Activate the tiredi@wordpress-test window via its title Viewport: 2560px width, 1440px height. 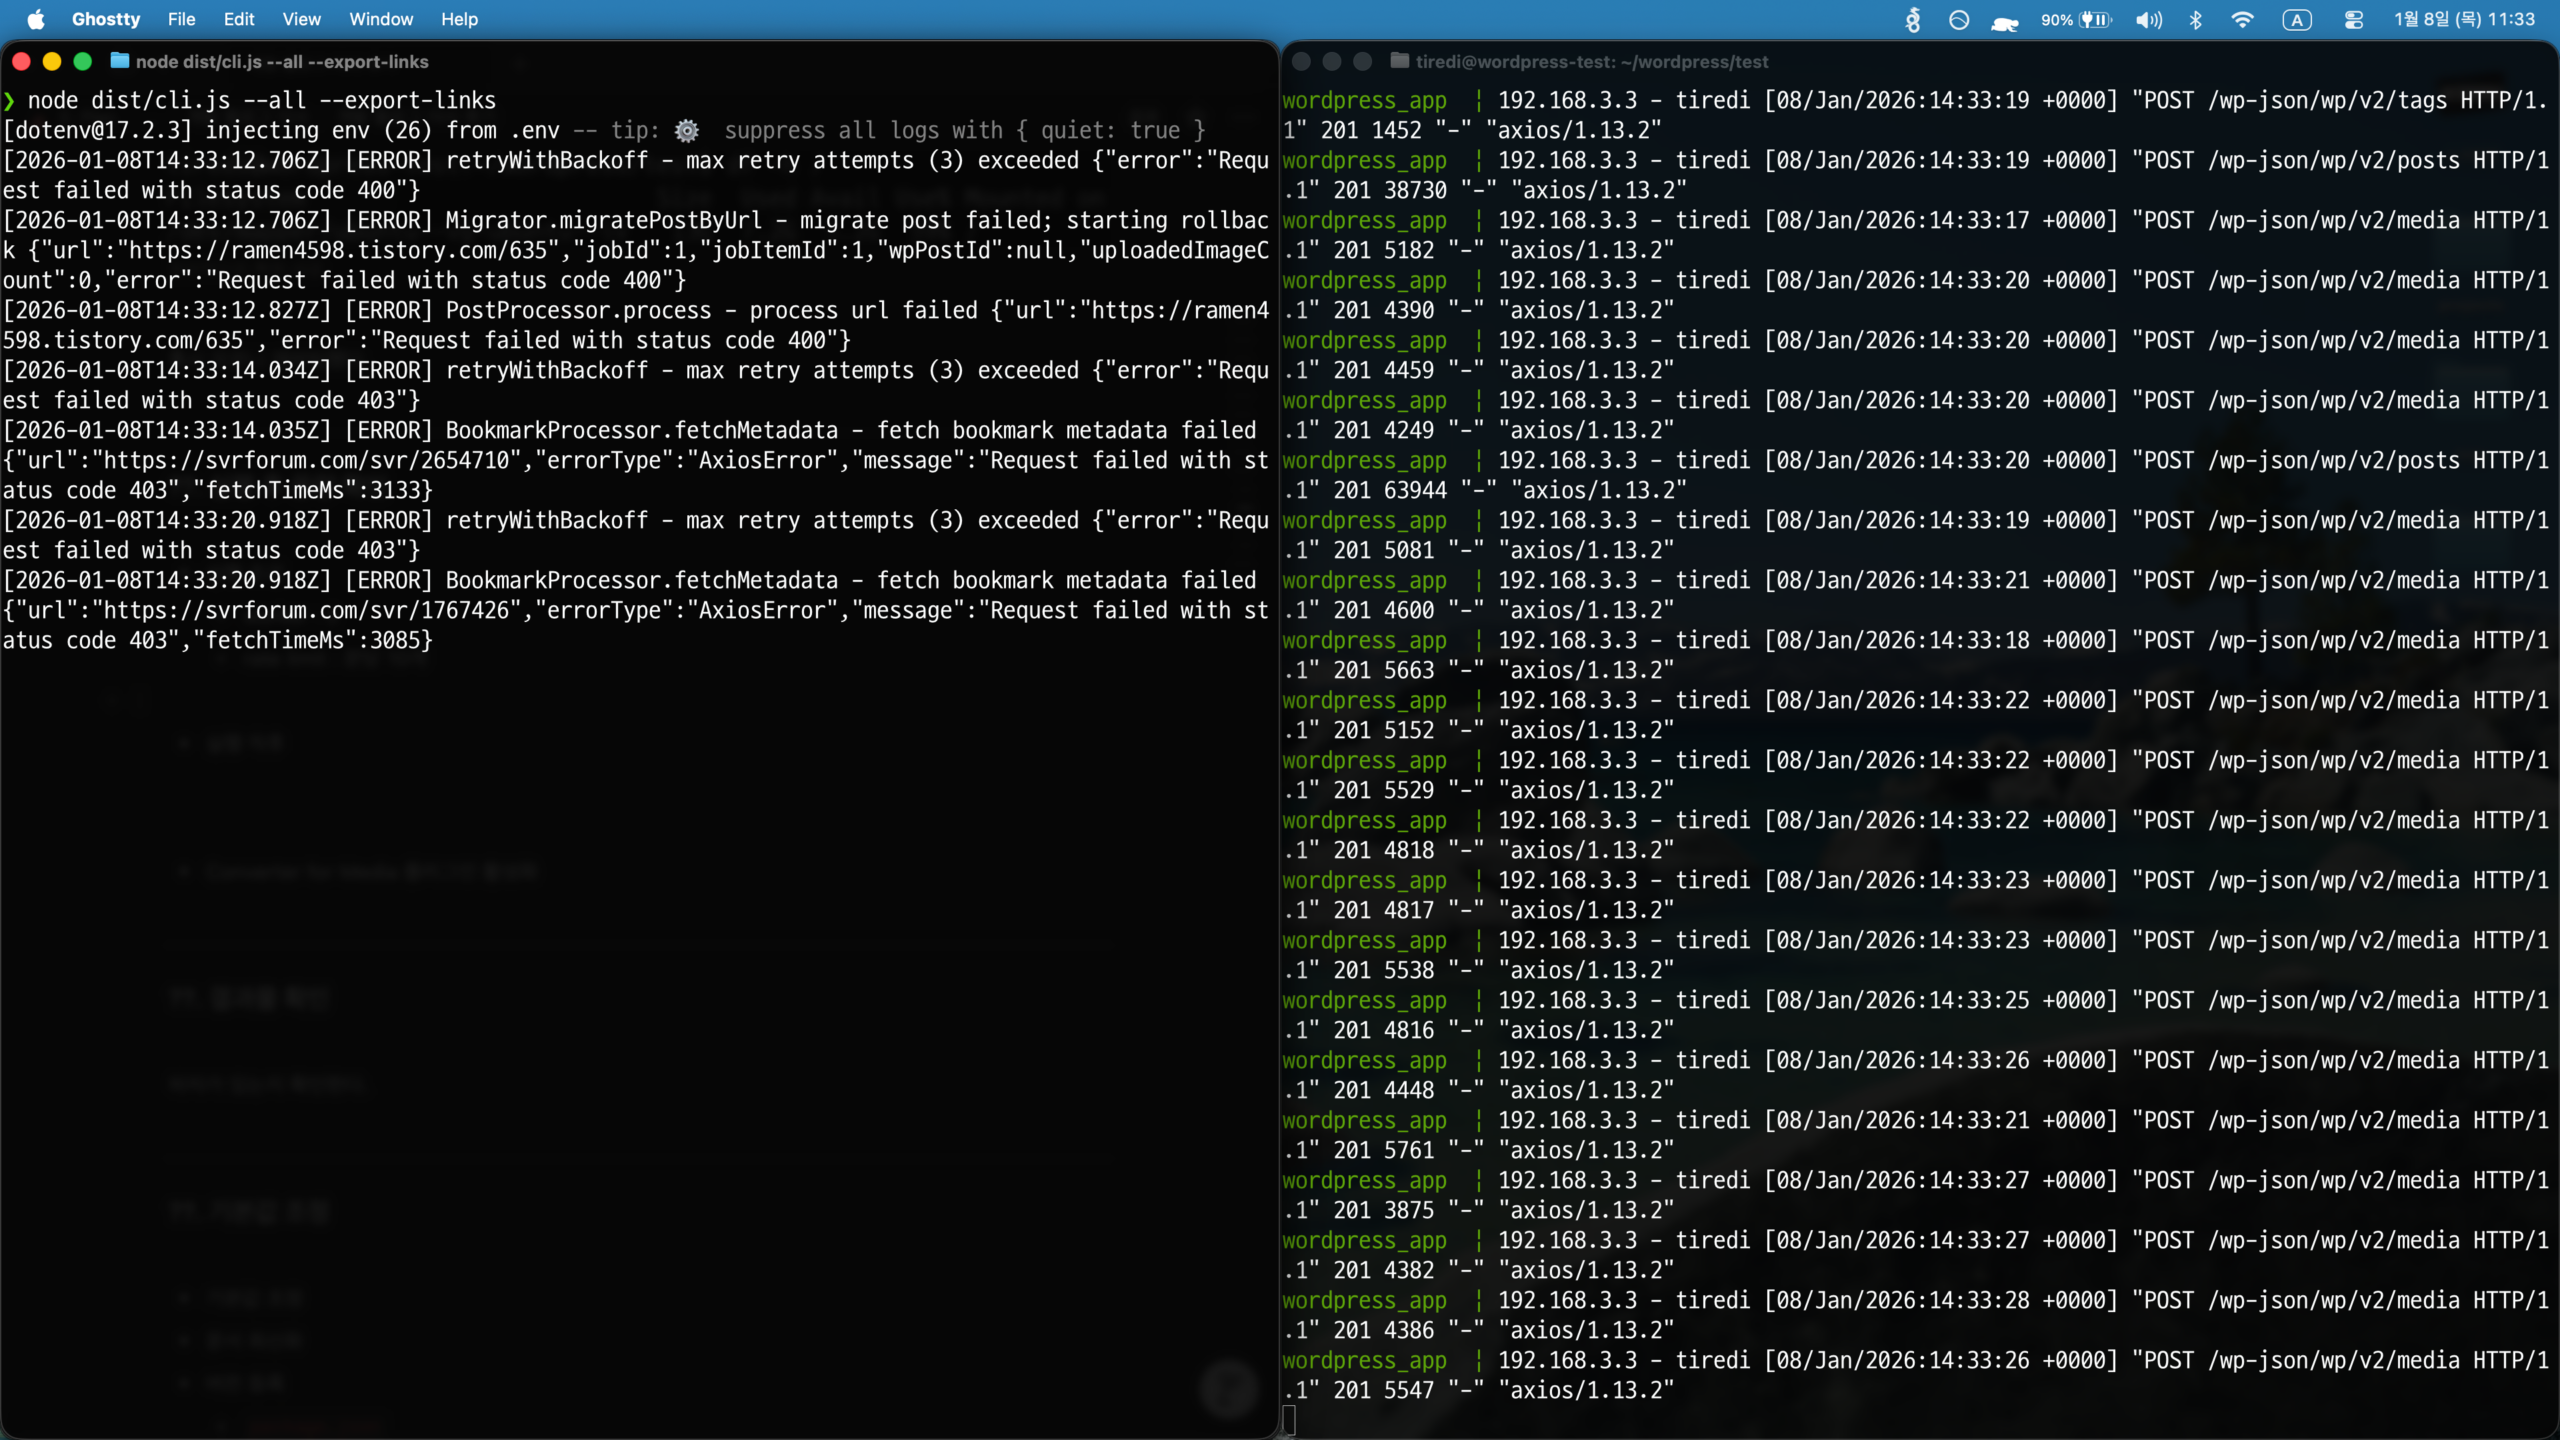coord(1592,61)
